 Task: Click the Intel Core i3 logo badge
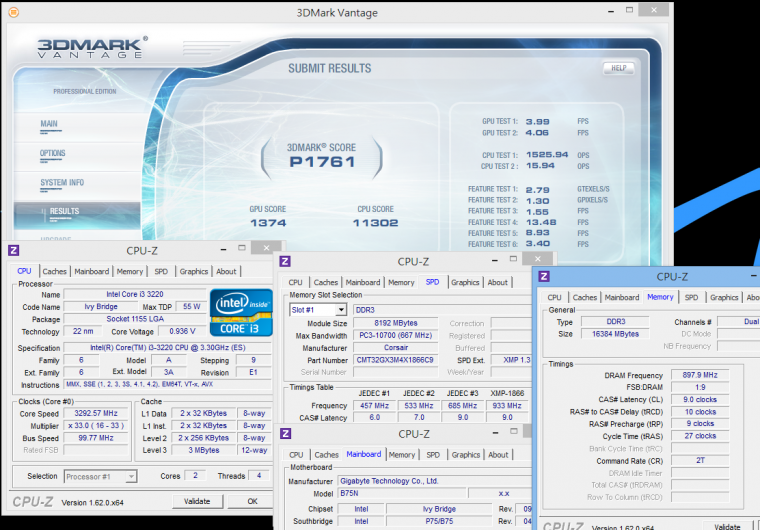pos(241,312)
